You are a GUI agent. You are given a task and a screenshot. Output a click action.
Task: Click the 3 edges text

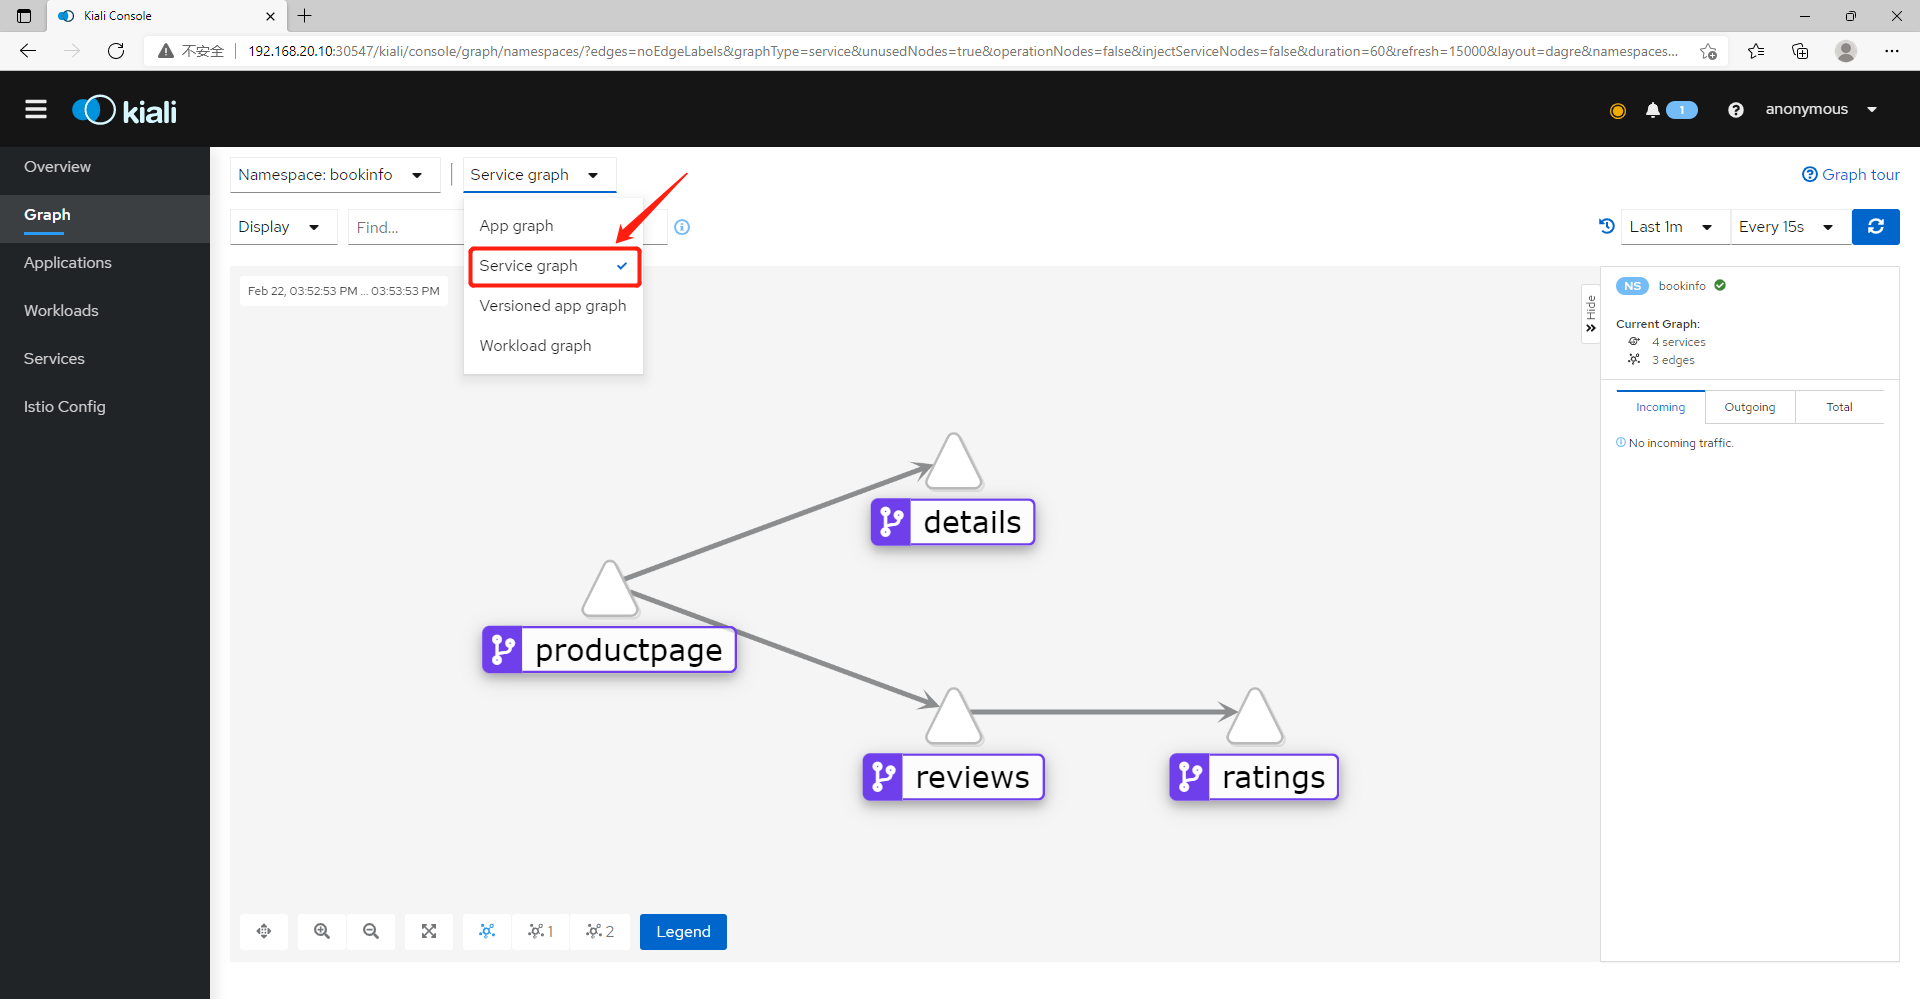(x=1673, y=360)
